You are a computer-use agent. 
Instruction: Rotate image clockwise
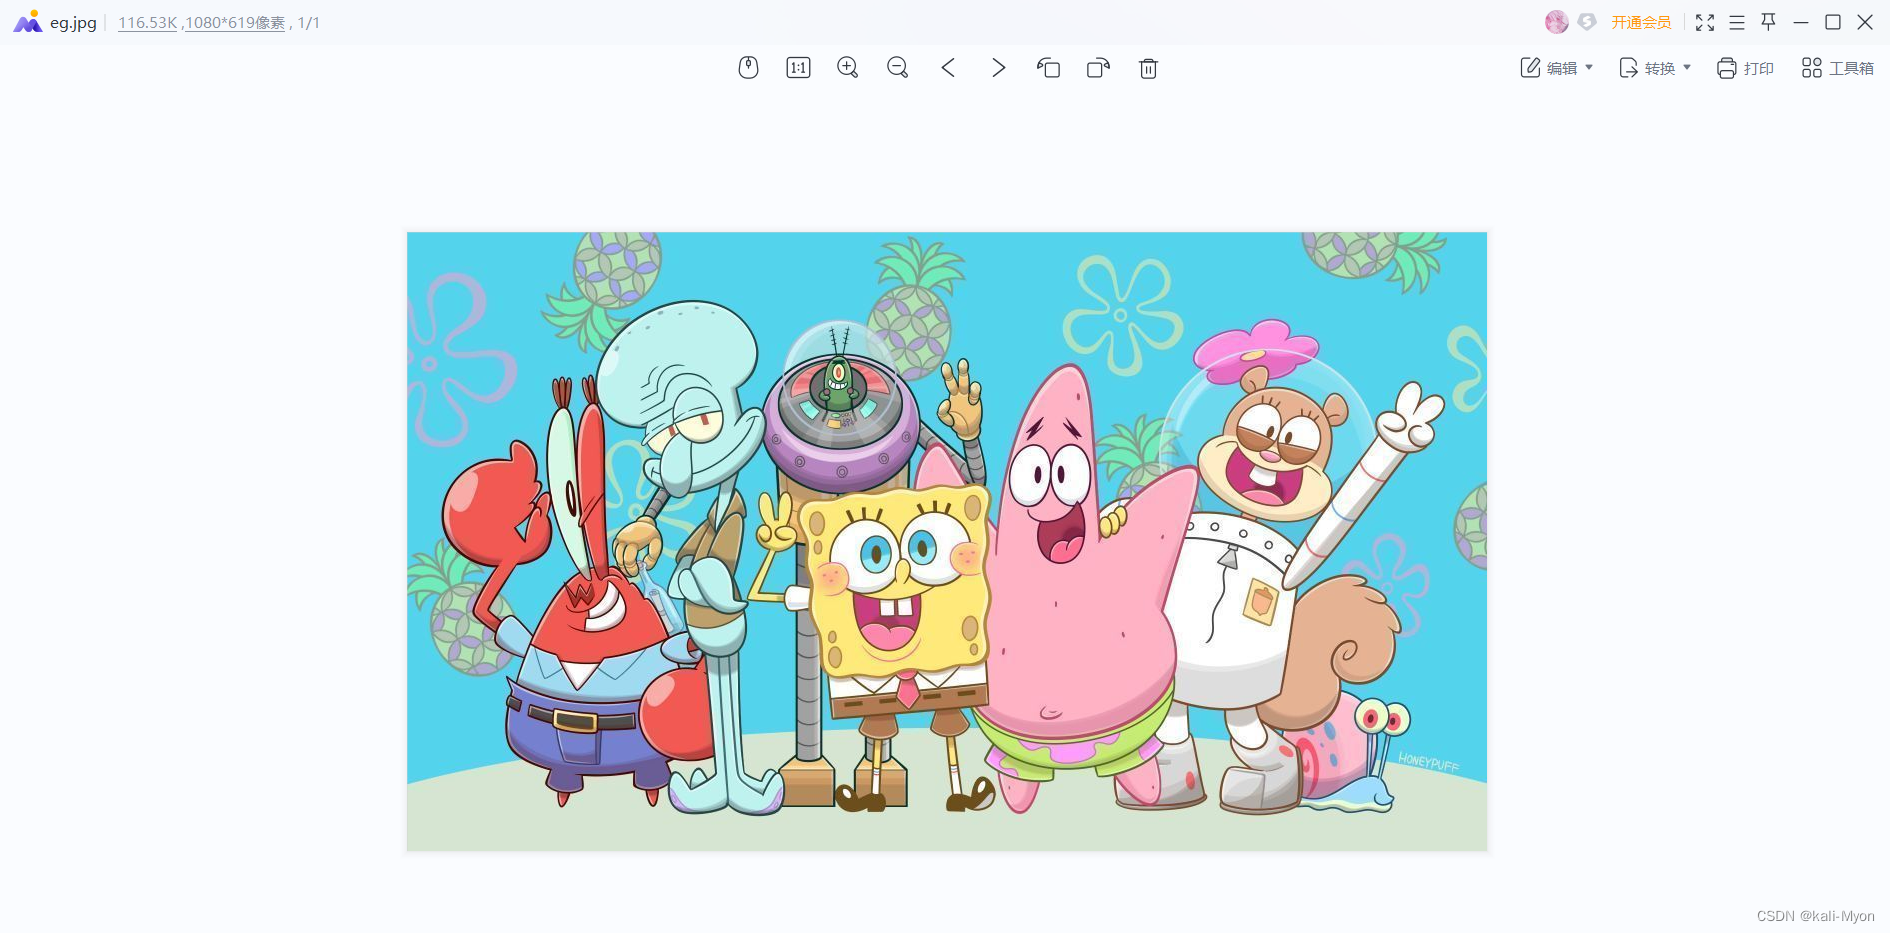tap(1098, 68)
